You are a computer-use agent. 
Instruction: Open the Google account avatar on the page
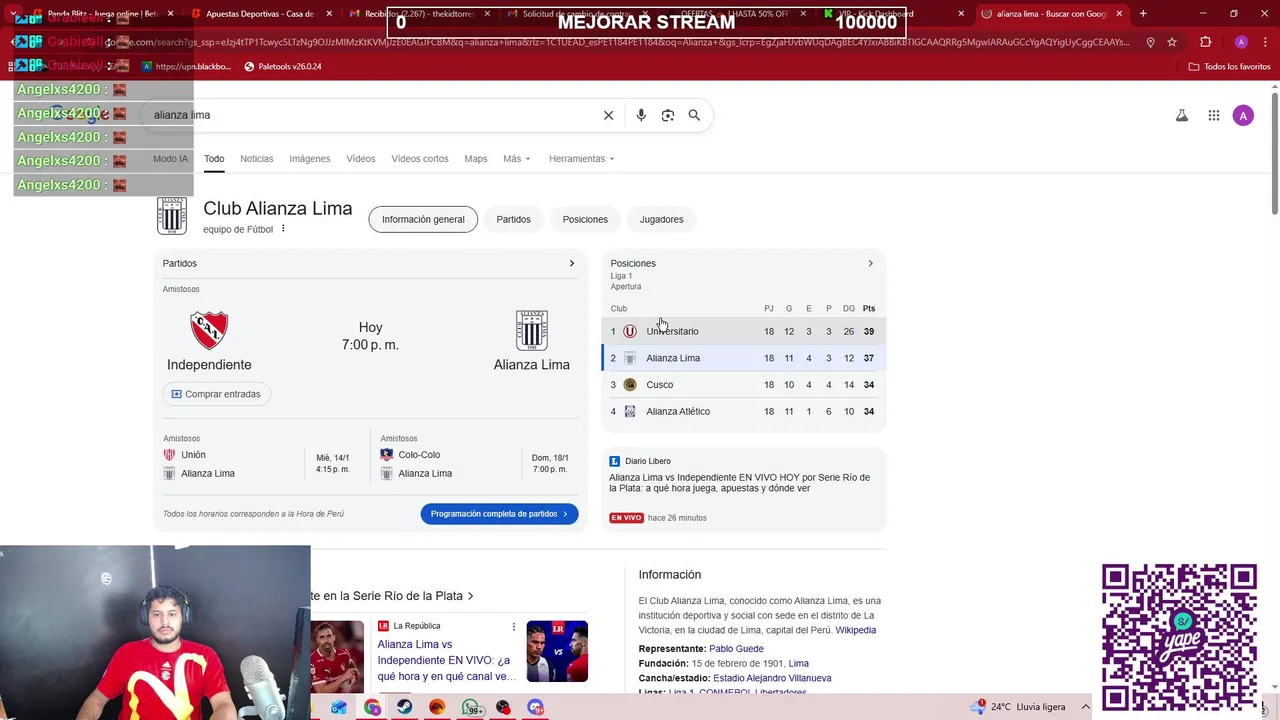(1243, 115)
